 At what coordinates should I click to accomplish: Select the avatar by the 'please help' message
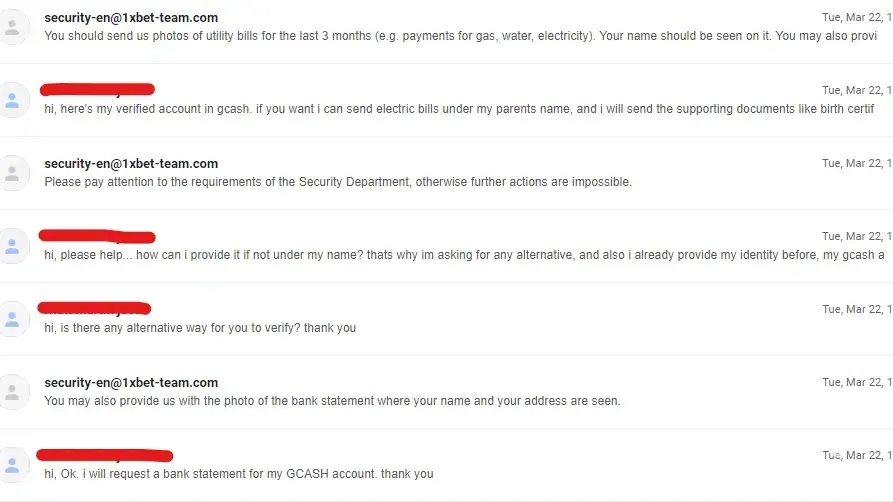click(12, 246)
